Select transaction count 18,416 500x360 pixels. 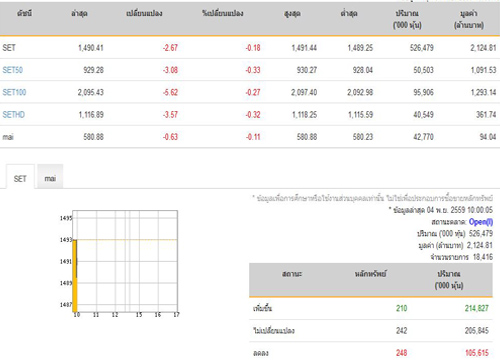click(482, 257)
